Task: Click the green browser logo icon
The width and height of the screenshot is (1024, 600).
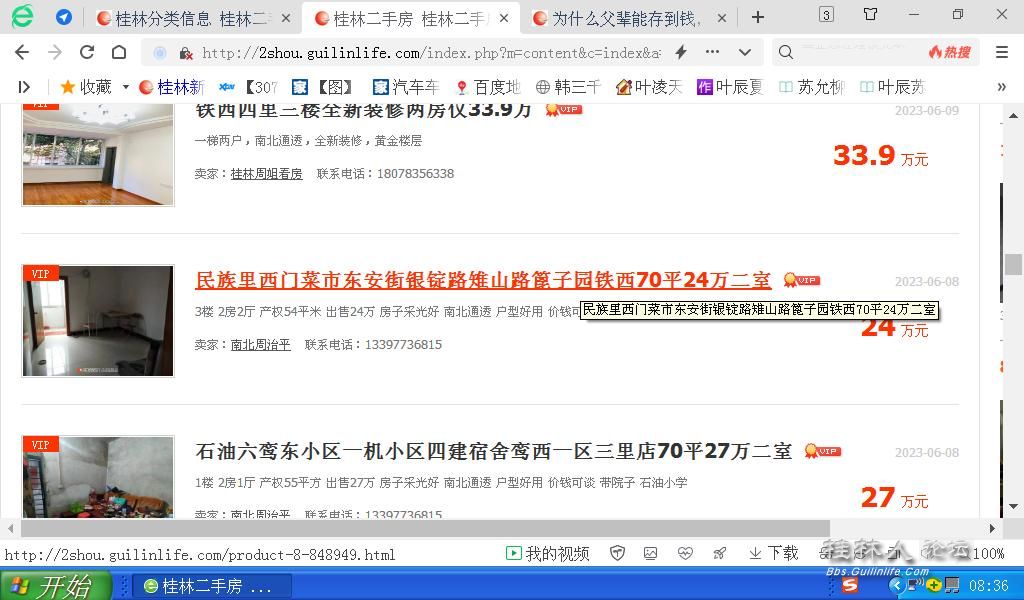Action: tap(22, 17)
